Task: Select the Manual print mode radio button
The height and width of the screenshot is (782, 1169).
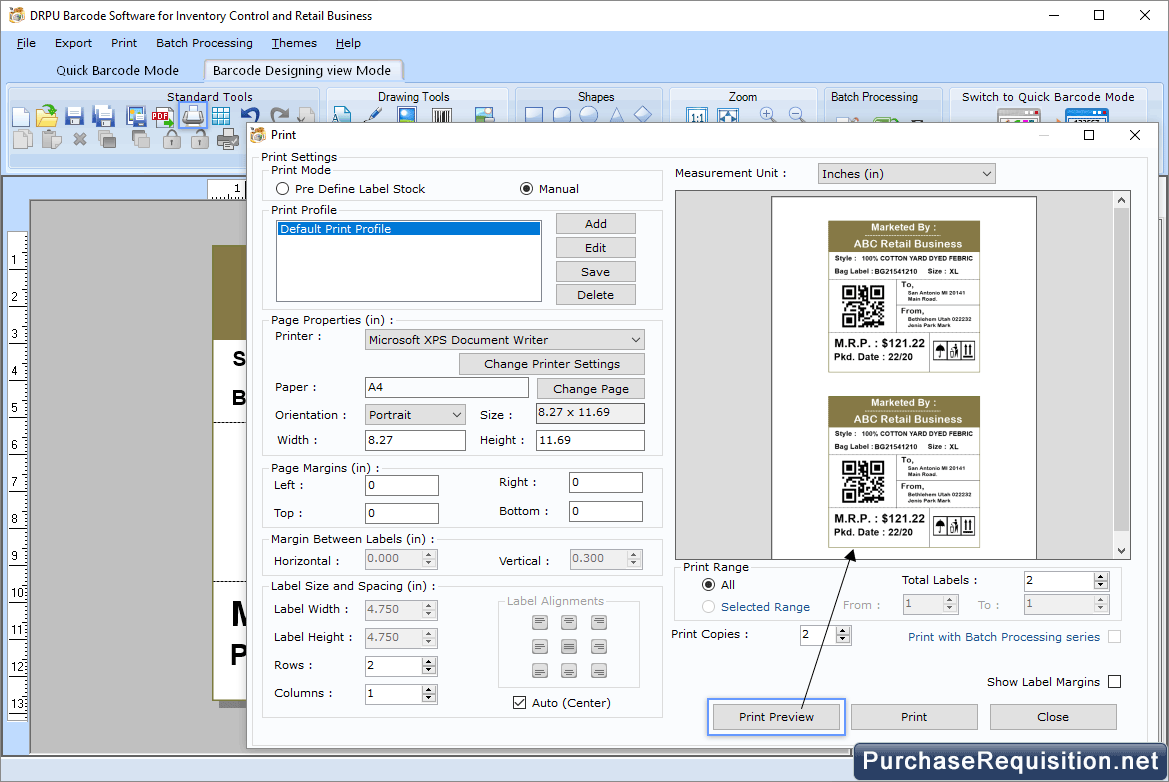Action: (x=527, y=190)
